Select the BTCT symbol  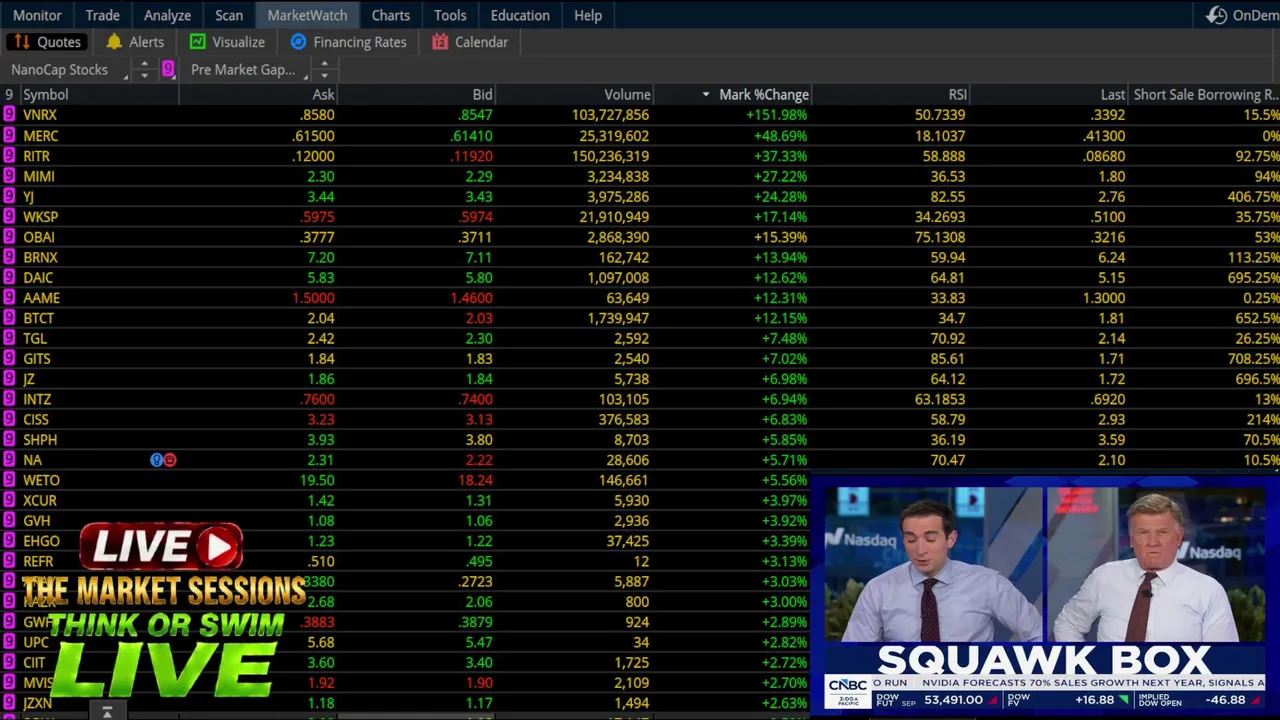point(39,318)
